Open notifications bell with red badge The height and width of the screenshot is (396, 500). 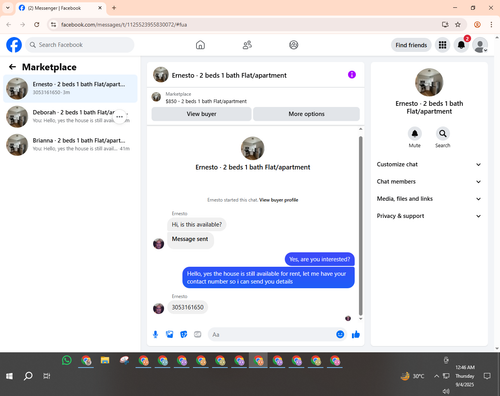(461, 45)
